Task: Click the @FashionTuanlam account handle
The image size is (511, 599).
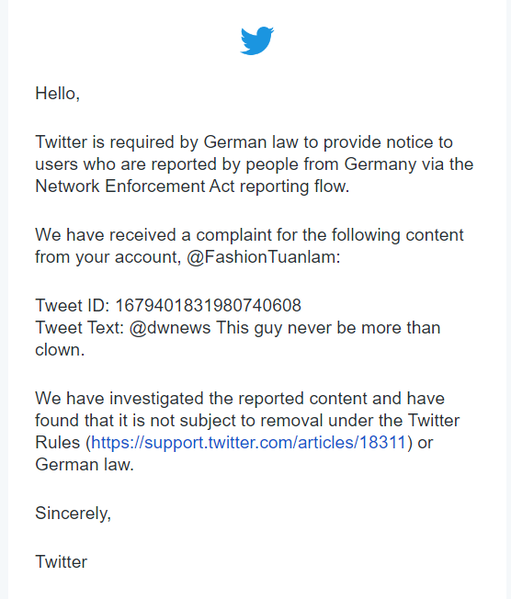Action: [x=263, y=257]
